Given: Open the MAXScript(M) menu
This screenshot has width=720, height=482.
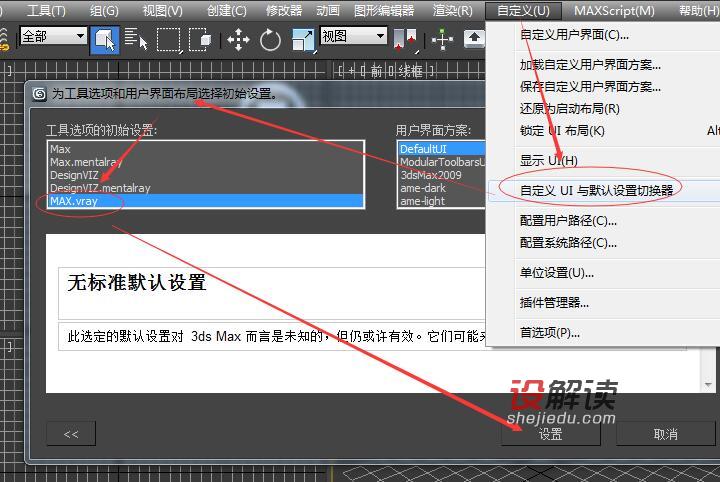Looking at the screenshot, I should click(614, 11).
